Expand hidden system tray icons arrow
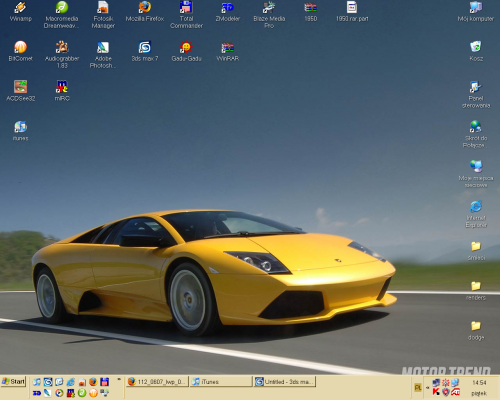500x400 pixels. tap(428, 388)
